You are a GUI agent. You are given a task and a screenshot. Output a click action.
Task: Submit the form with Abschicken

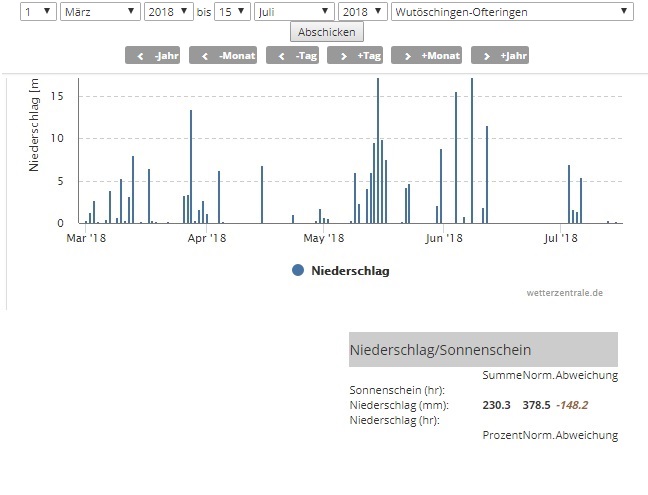pos(325,32)
